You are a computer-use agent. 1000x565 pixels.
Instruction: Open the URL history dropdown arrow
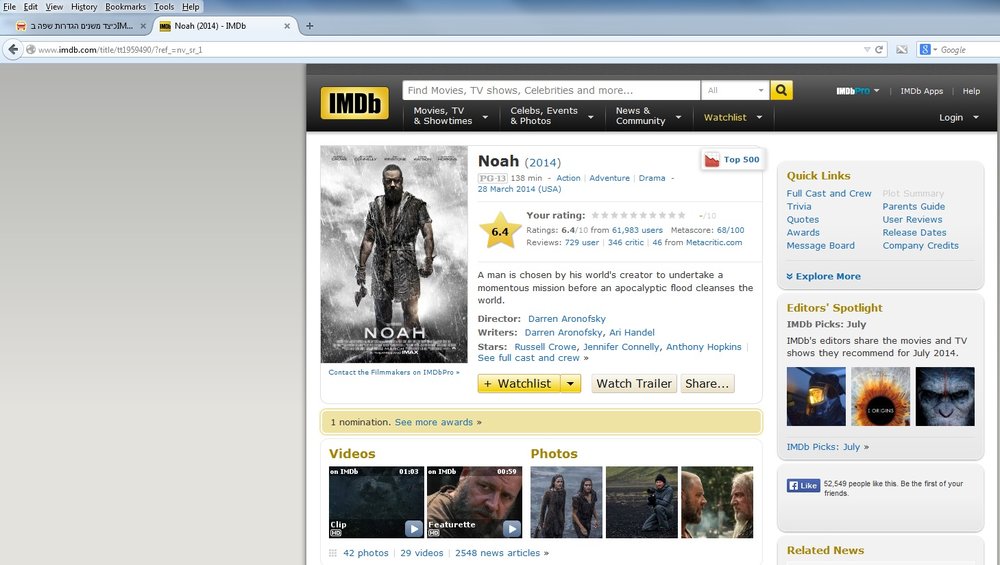(867, 49)
